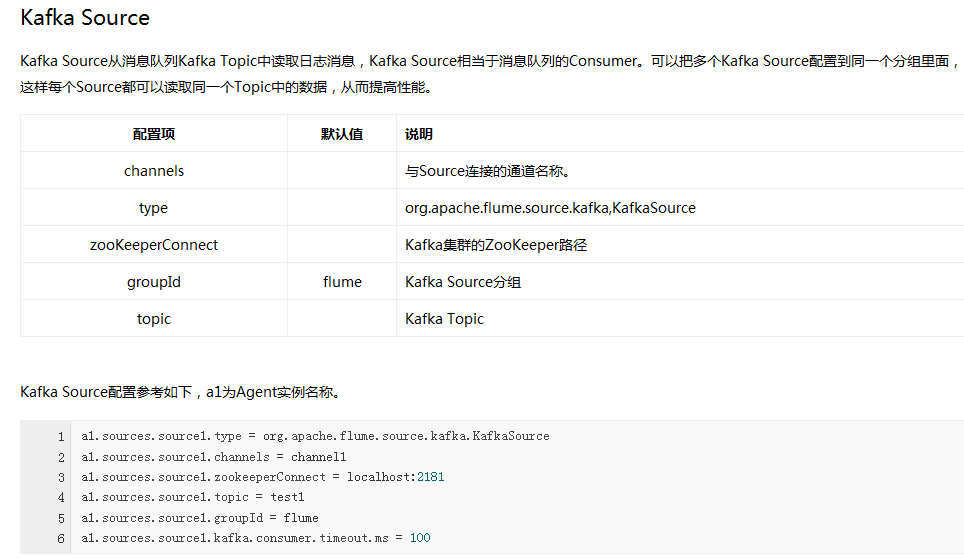The image size is (964, 558).
Task: Click line number 1 in code gutter
Action: click(61, 437)
